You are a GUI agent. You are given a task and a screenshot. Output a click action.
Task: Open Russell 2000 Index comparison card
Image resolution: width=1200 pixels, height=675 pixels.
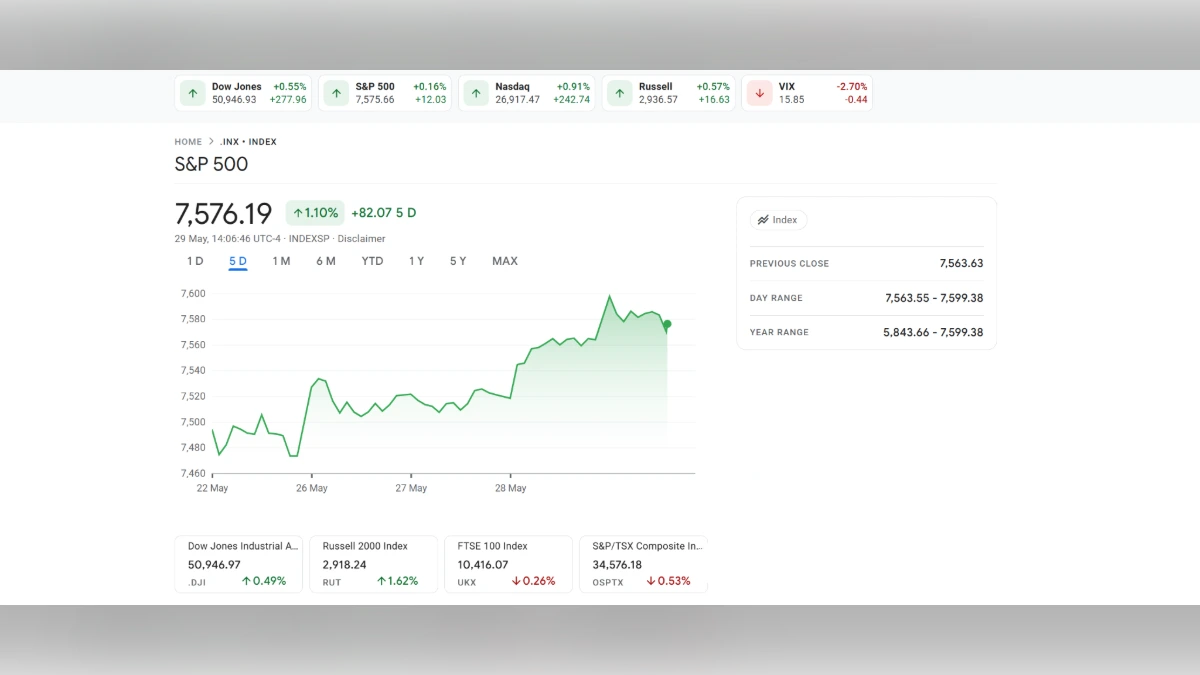tap(373, 564)
